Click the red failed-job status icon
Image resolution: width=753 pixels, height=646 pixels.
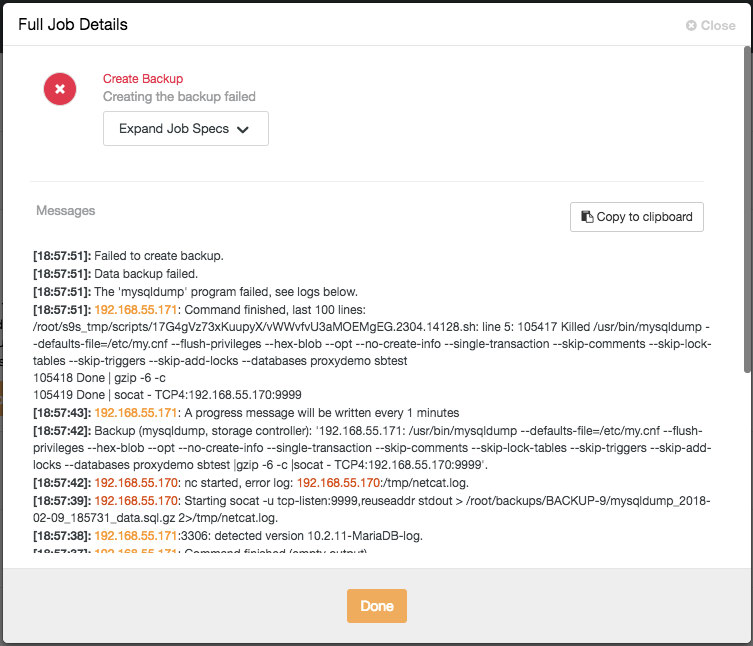tap(60, 89)
